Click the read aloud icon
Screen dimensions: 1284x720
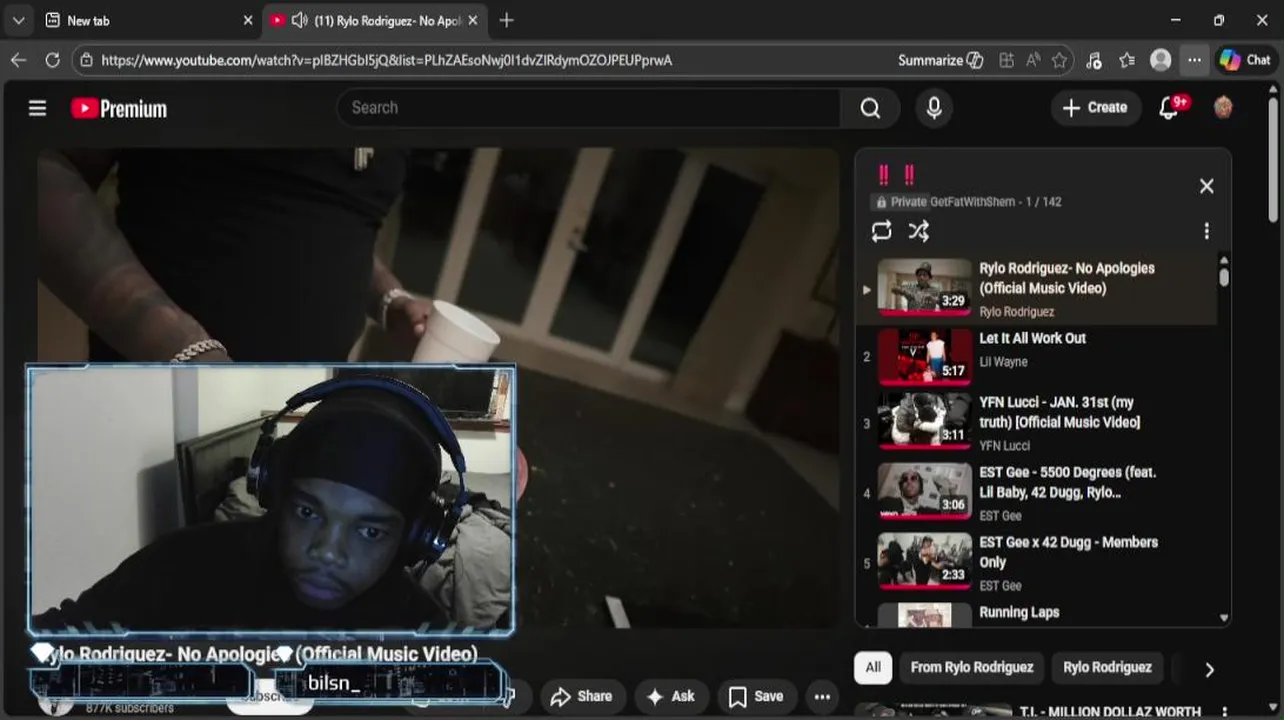[x=1033, y=60]
